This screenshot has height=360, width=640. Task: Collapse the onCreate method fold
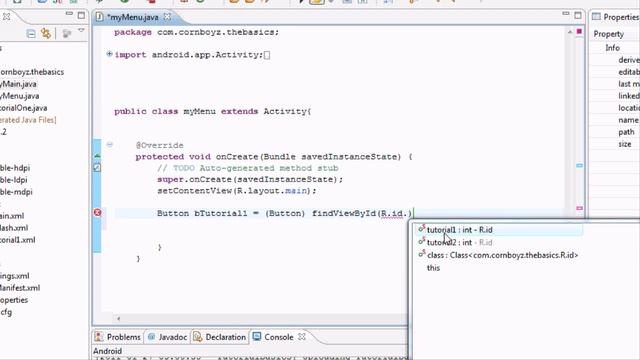point(109,144)
